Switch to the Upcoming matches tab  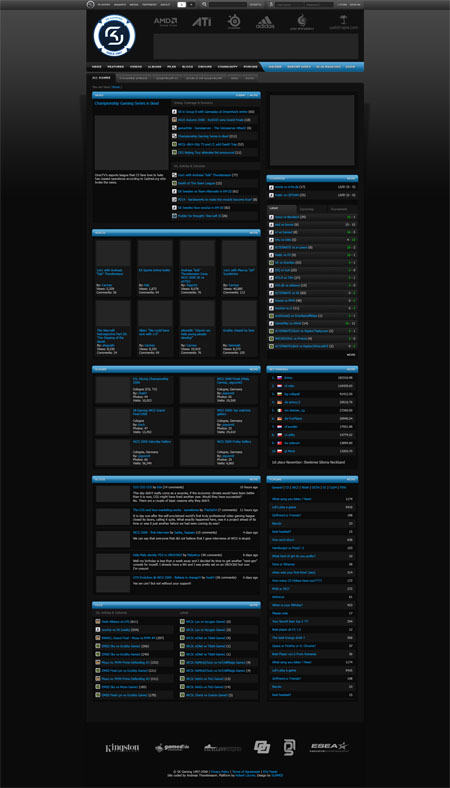pyautogui.click(x=306, y=208)
